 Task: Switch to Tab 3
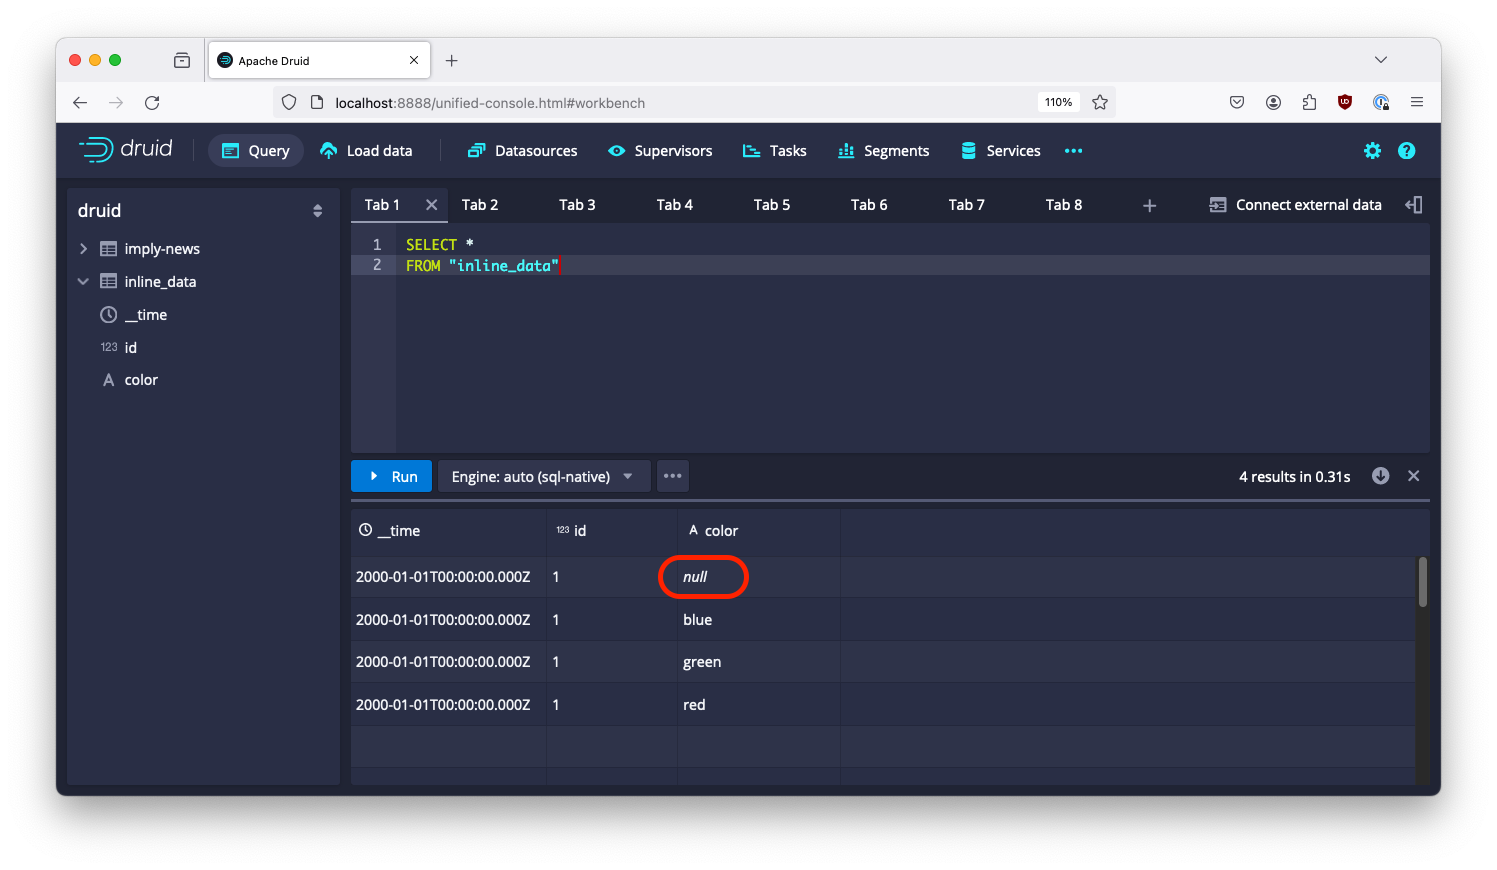point(577,204)
